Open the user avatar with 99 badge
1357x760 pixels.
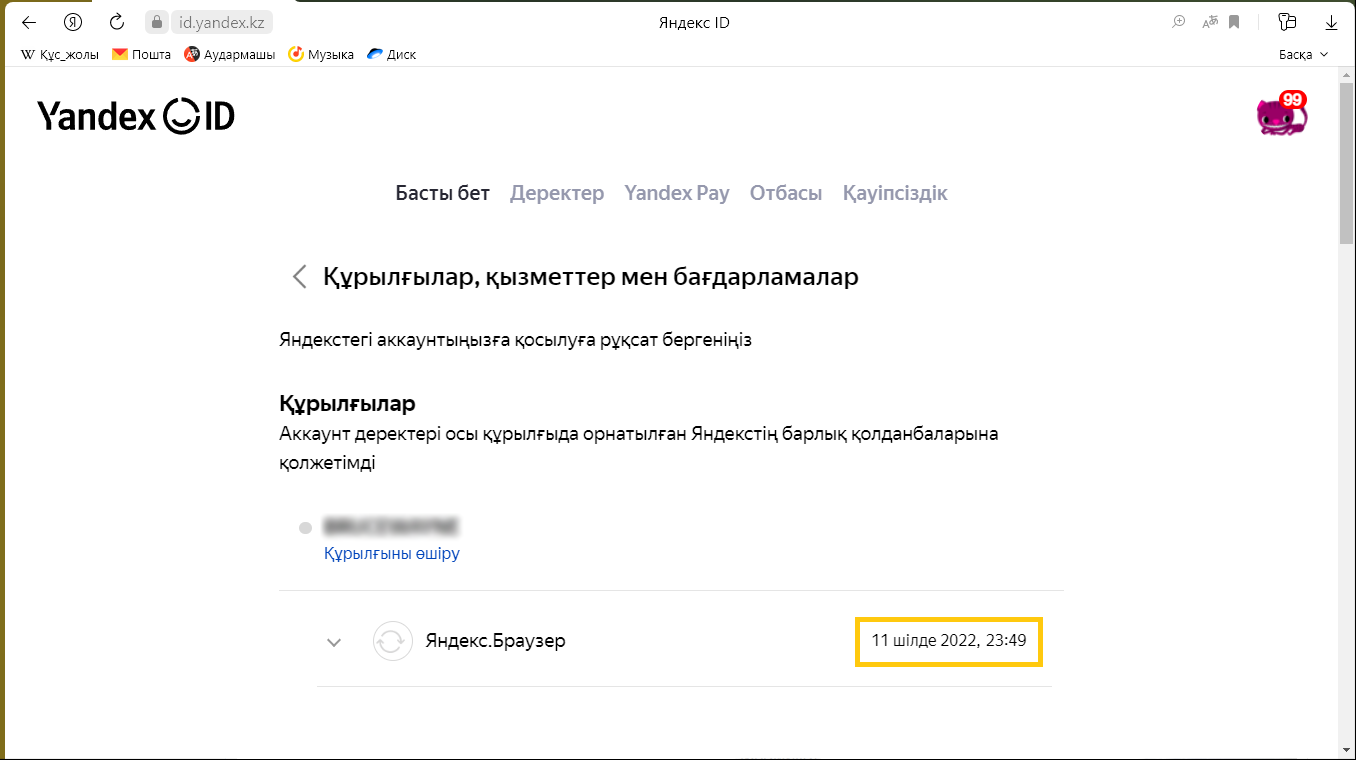1281,116
